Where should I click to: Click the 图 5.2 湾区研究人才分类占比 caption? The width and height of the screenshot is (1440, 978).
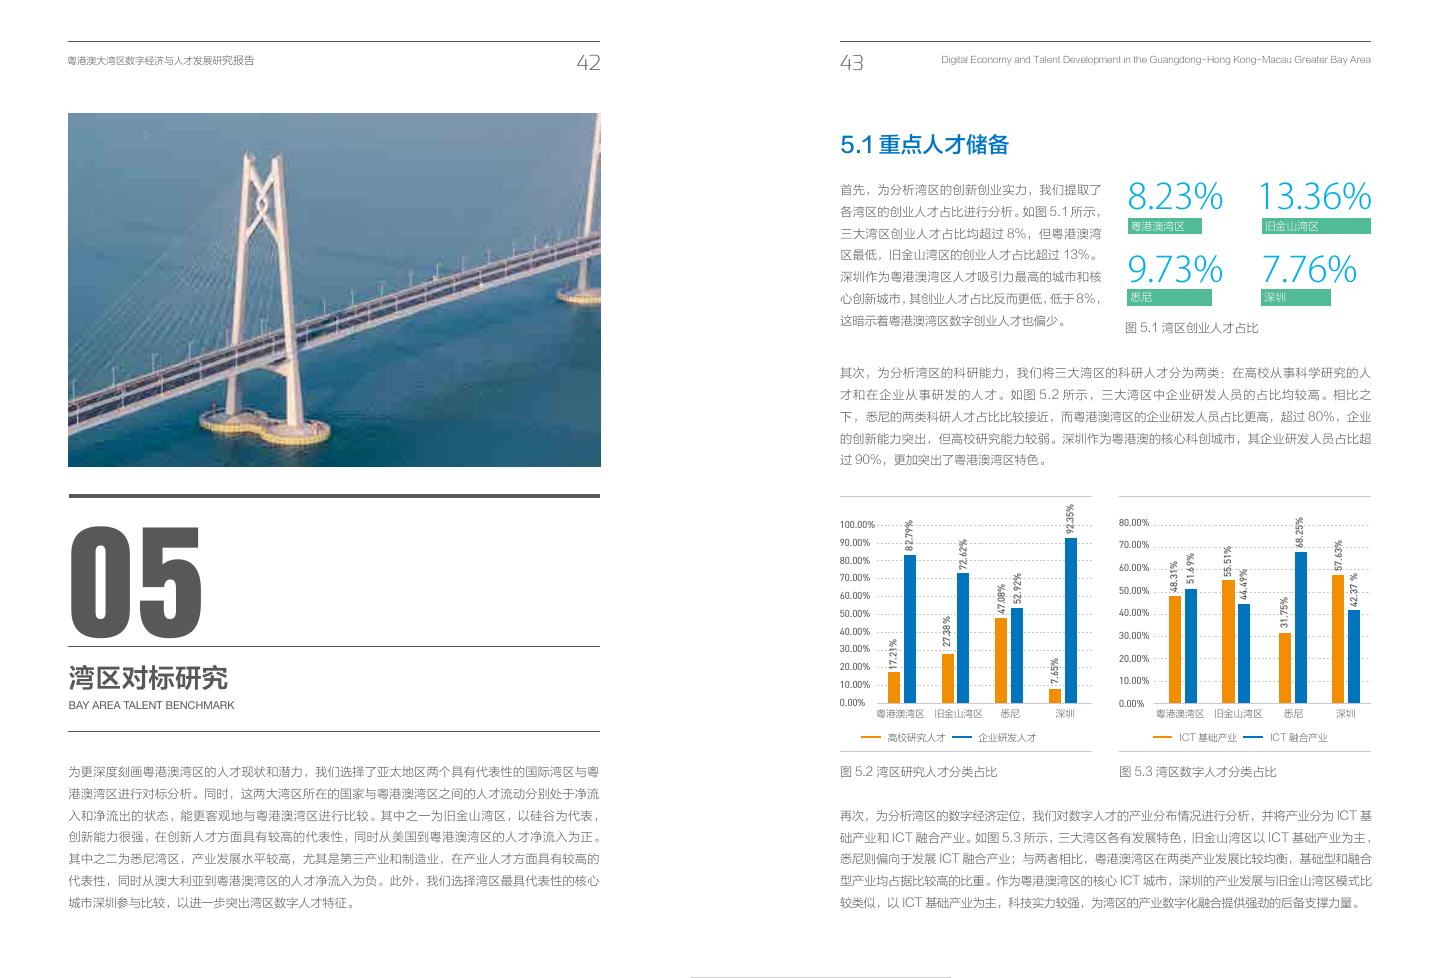[918, 772]
